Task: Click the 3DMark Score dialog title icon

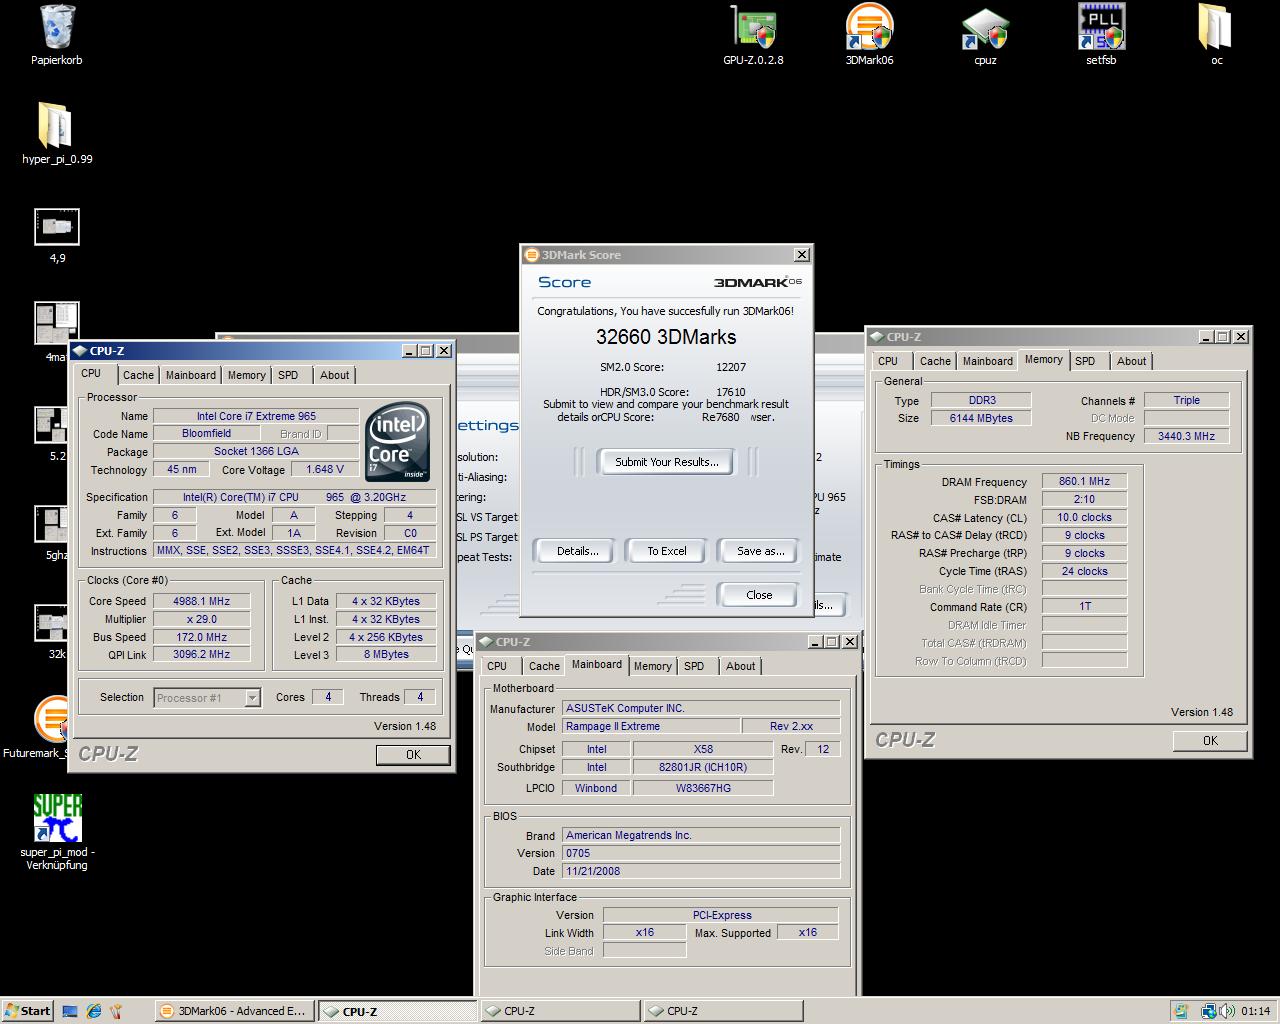Action: pos(532,255)
